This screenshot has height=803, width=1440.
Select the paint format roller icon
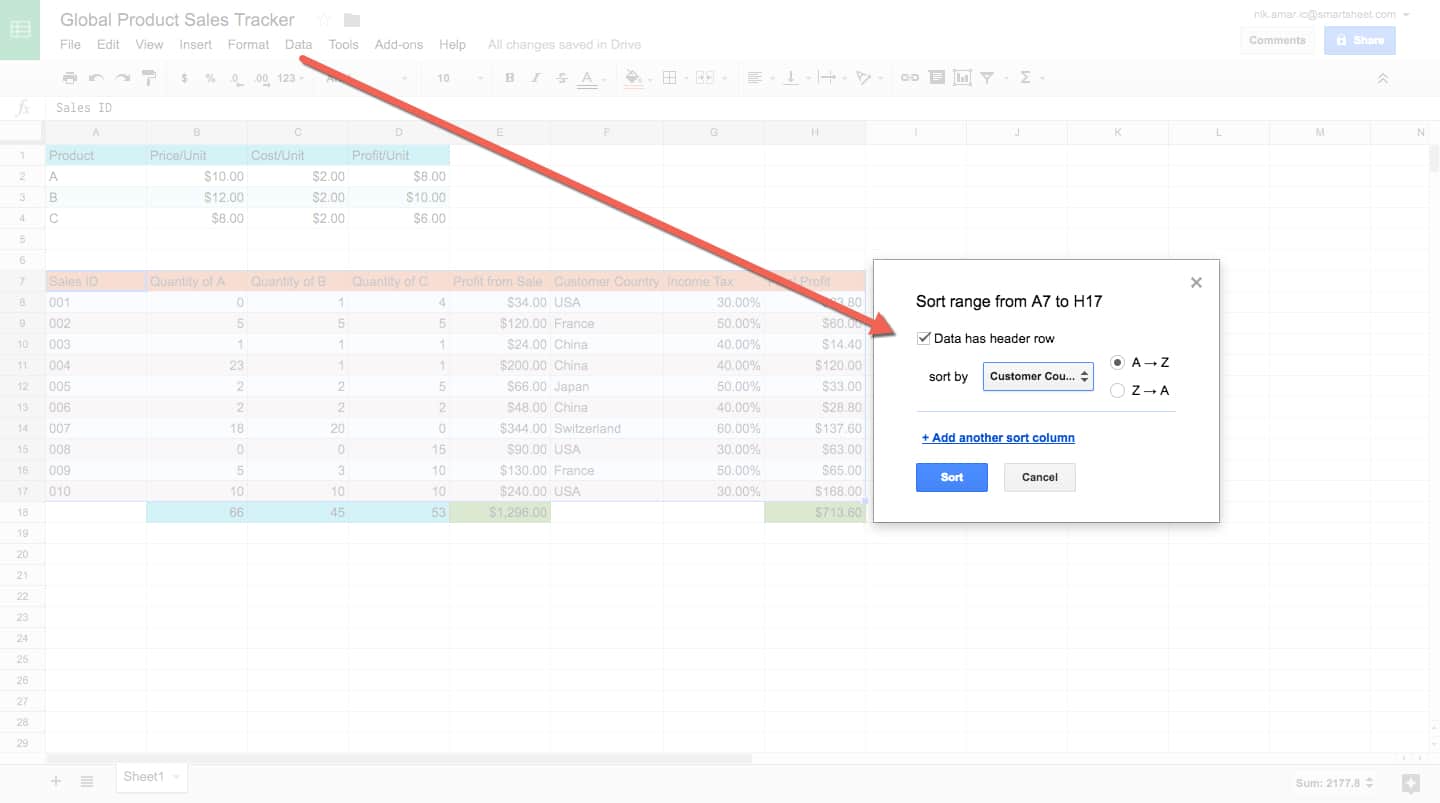[149, 78]
